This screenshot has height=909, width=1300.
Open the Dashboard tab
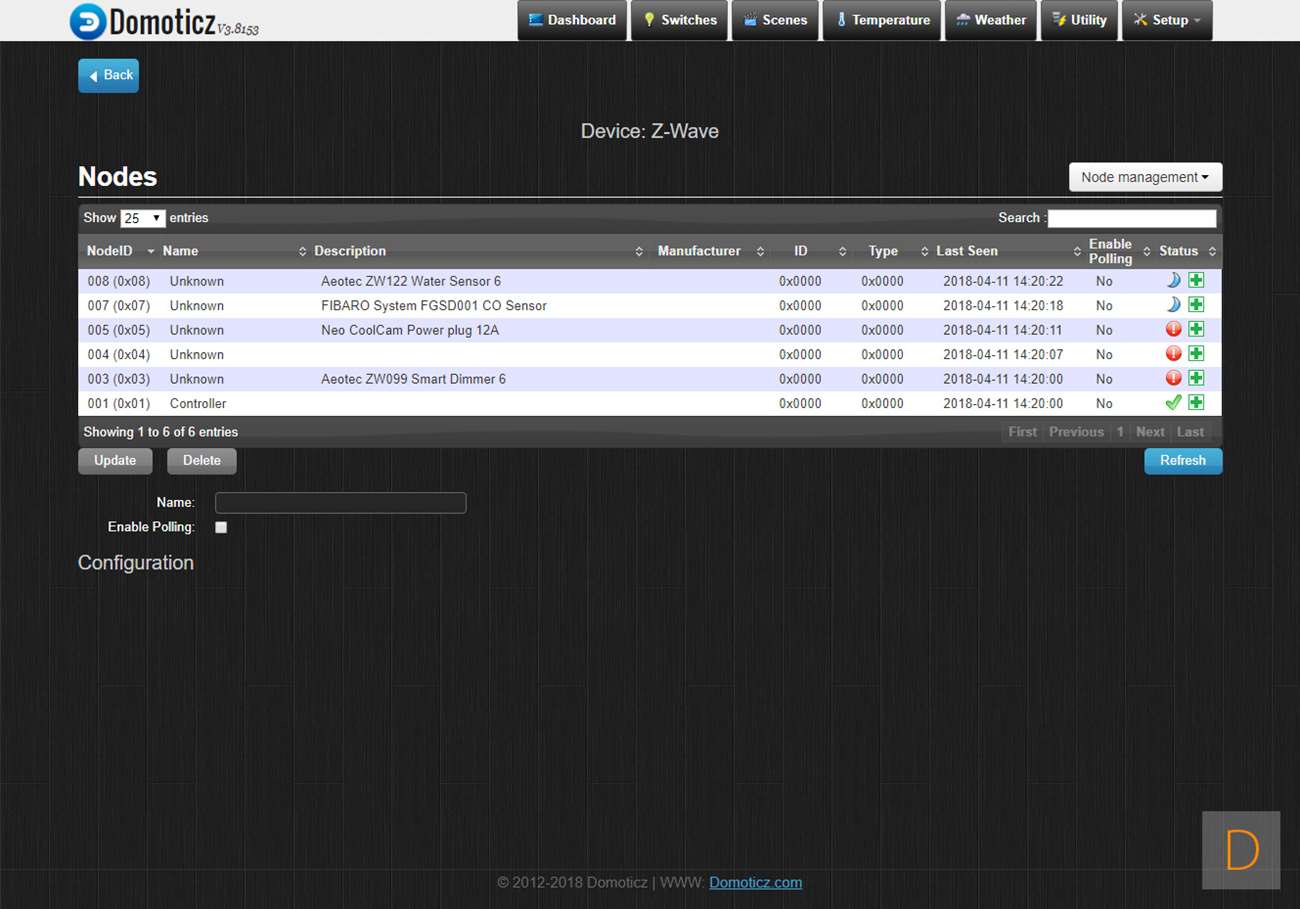[572, 20]
